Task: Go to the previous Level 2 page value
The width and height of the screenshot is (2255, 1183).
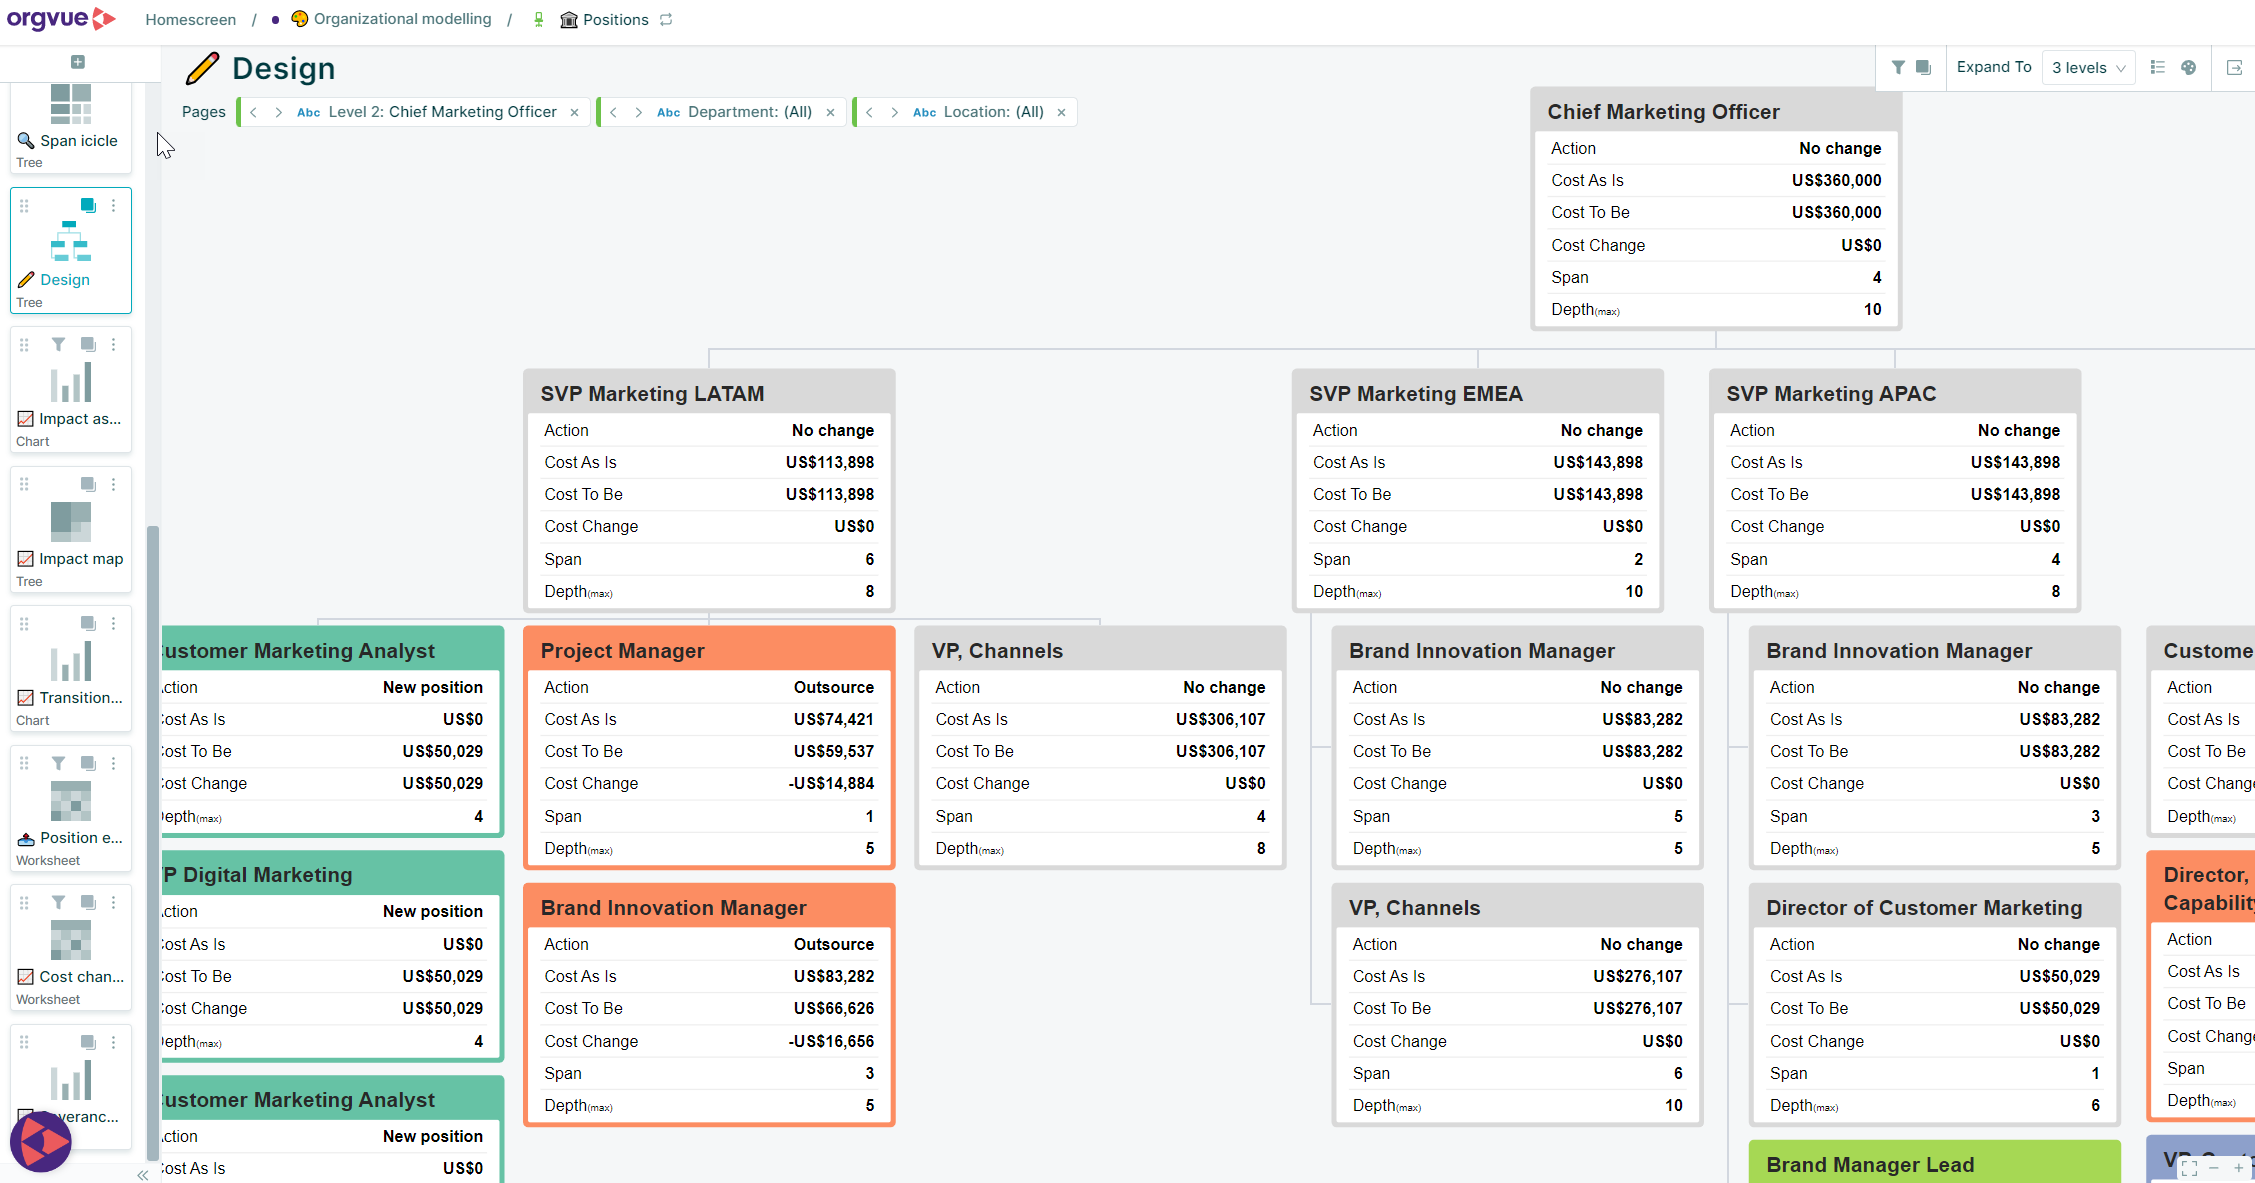Action: pos(254,112)
